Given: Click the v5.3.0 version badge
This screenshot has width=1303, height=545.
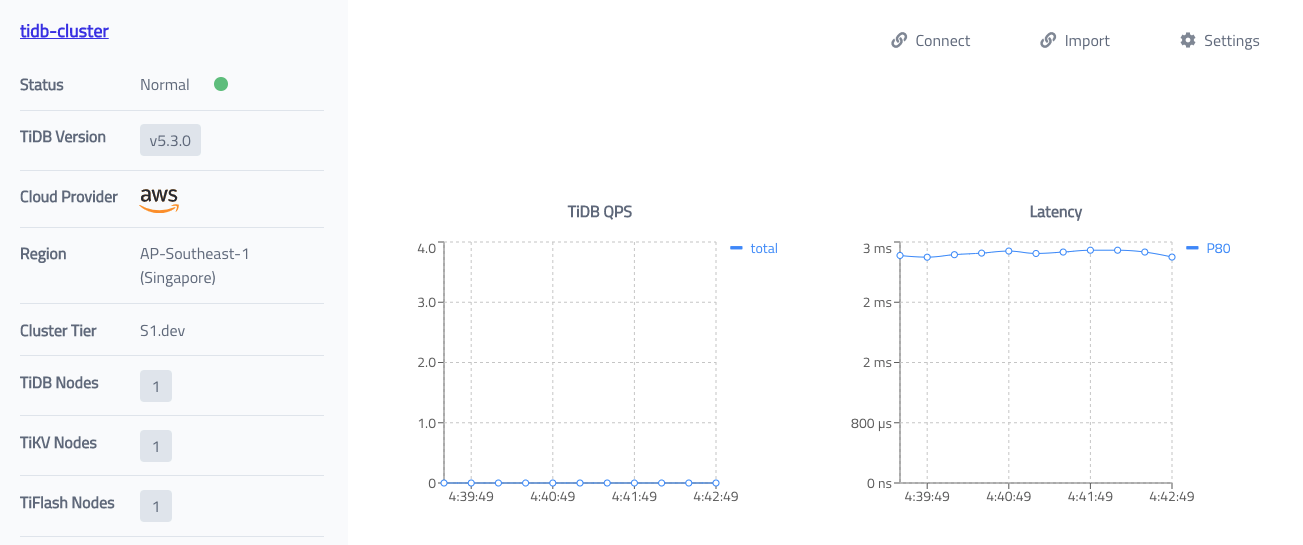Looking at the screenshot, I should [170, 141].
